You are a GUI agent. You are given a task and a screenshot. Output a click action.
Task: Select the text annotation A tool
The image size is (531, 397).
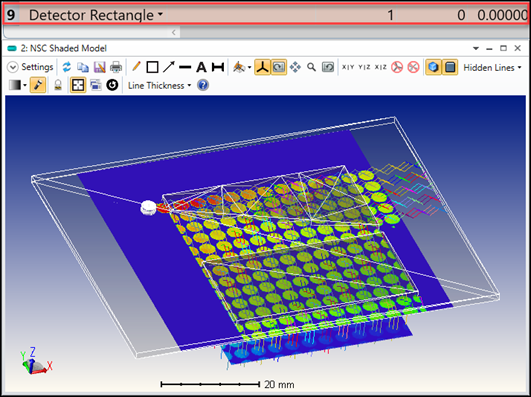point(201,67)
